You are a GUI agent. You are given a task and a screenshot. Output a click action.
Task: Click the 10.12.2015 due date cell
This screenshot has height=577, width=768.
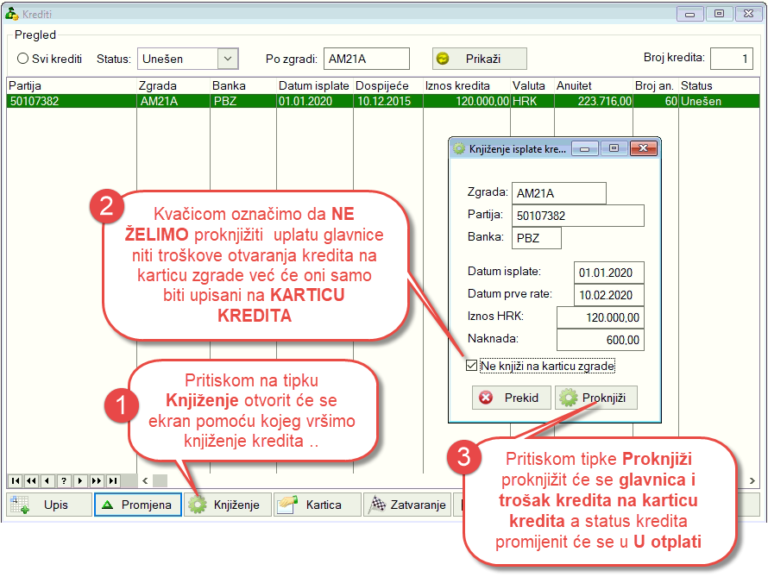(388, 101)
